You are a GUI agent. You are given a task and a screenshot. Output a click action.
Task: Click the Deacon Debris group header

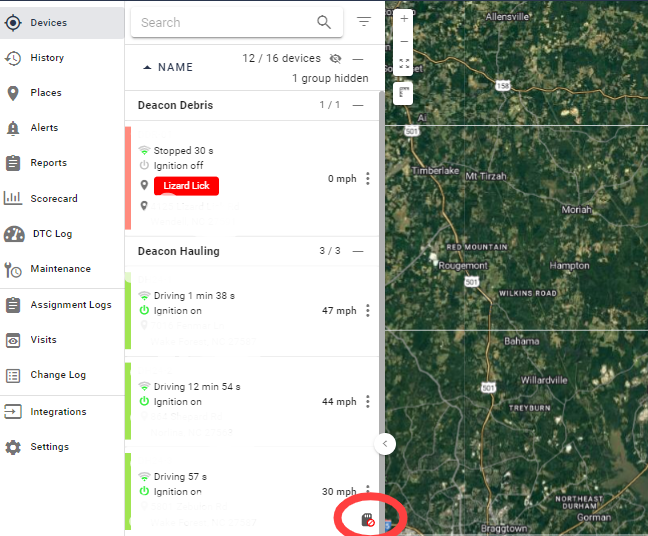click(x=252, y=105)
